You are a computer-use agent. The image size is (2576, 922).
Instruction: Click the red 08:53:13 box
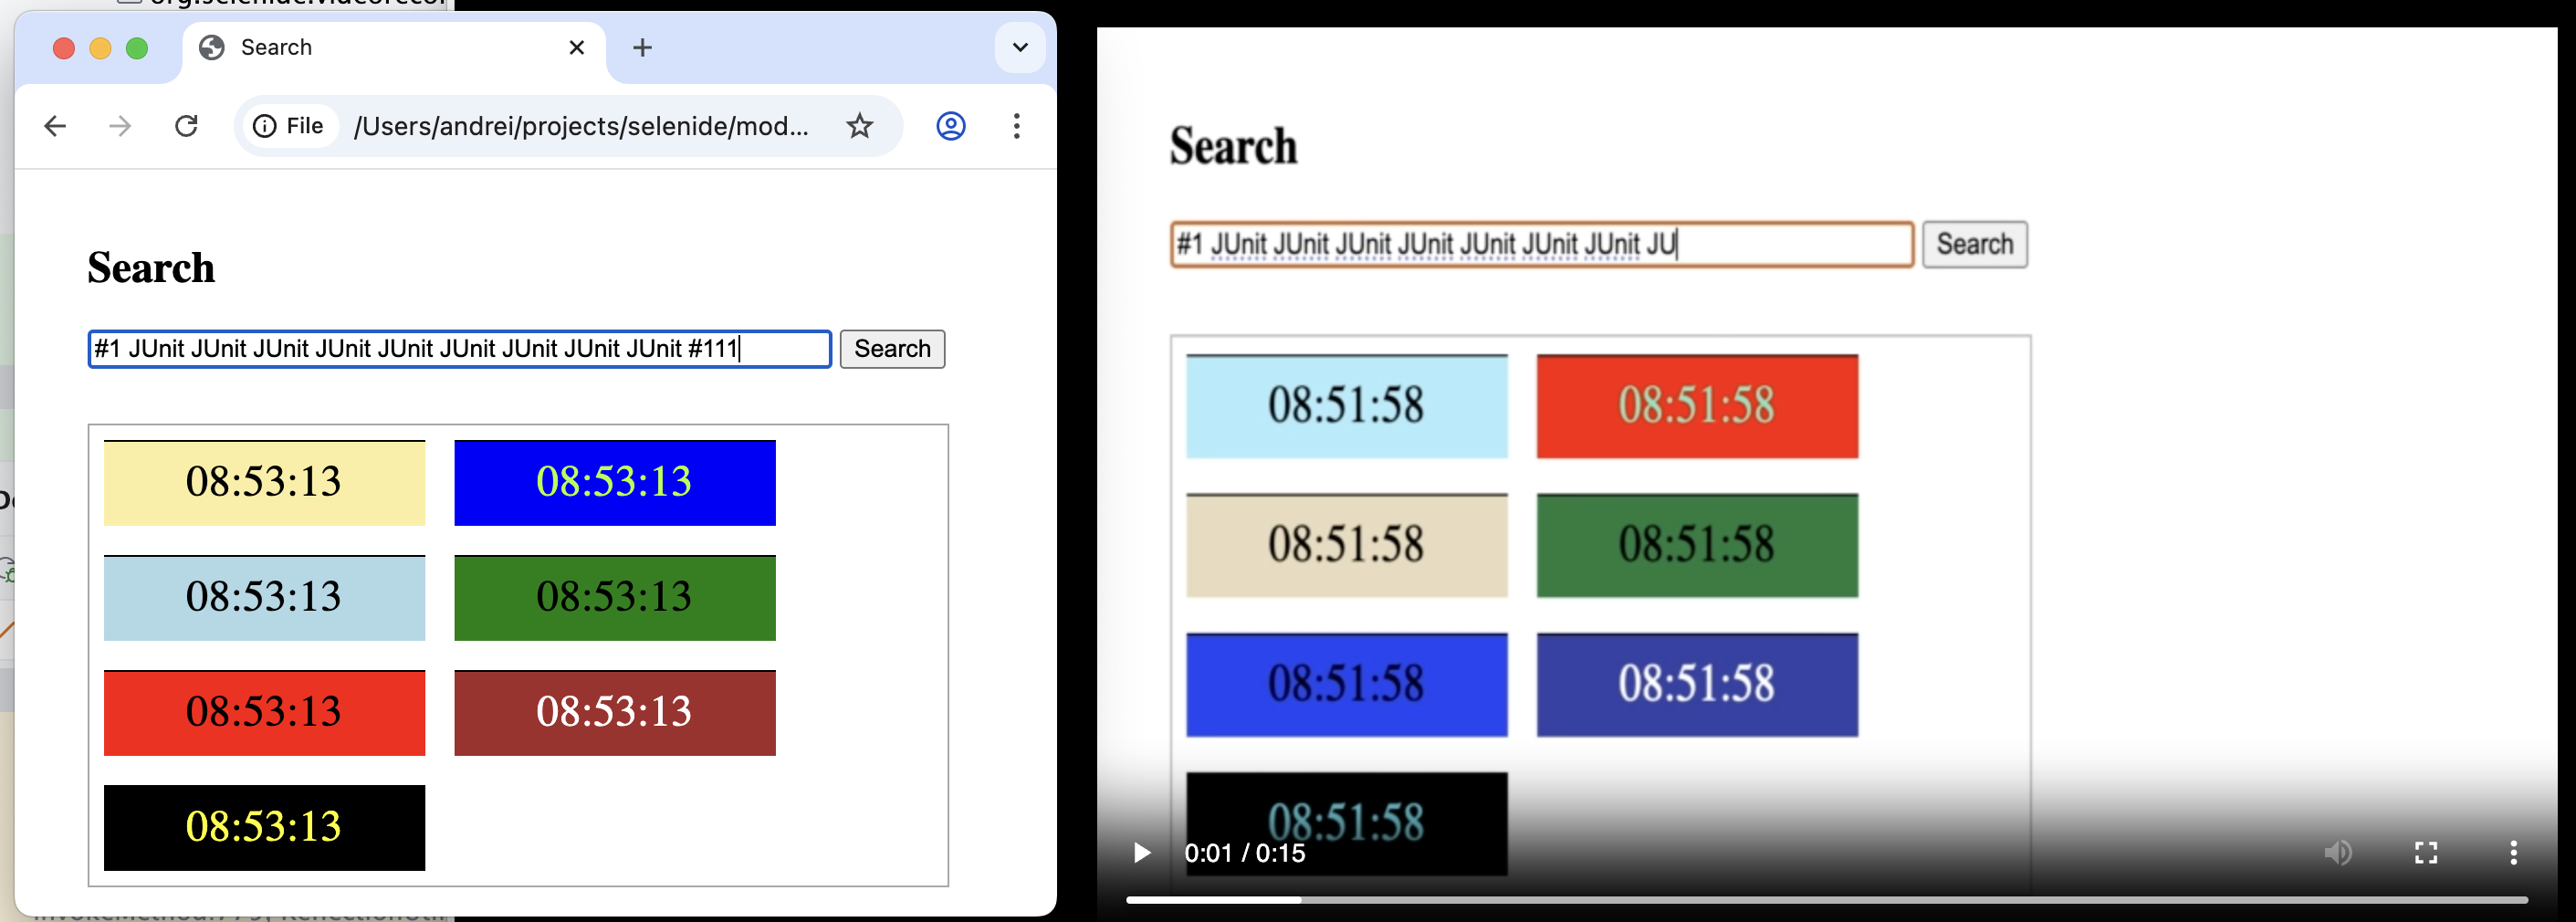click(x=264, y=713)
